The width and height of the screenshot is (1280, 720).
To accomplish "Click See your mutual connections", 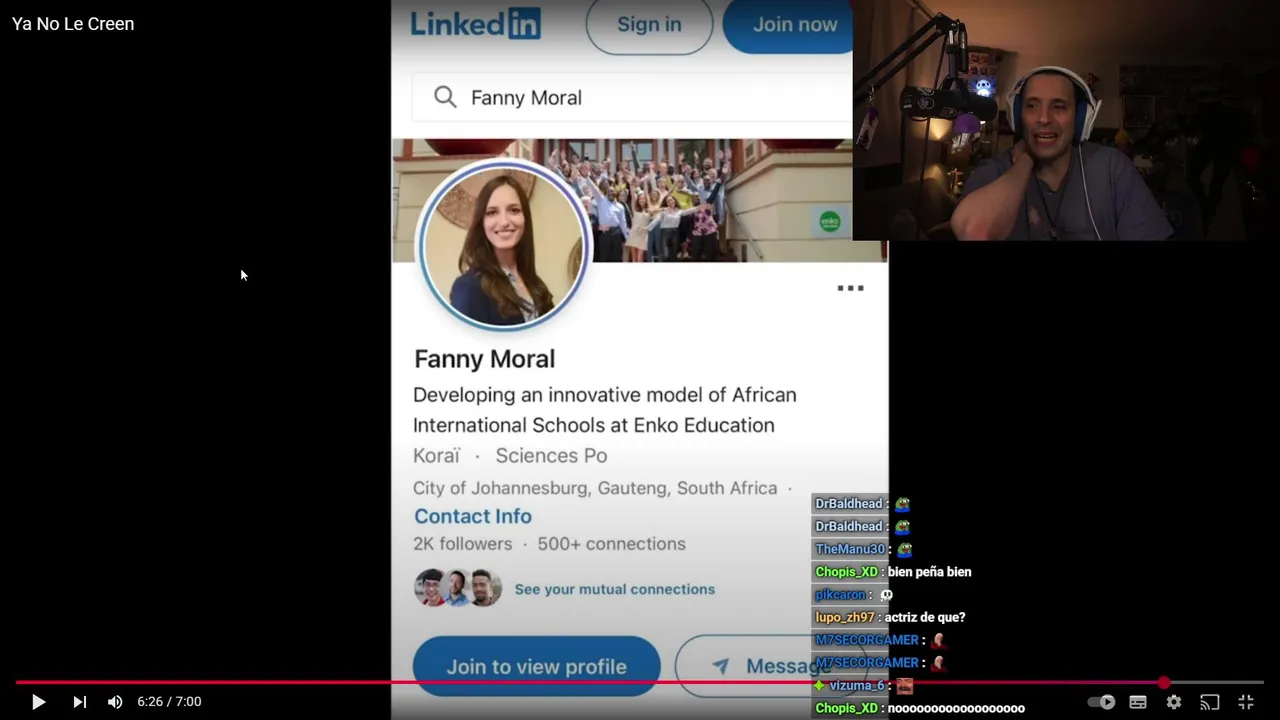I will (x=615, y=589).
